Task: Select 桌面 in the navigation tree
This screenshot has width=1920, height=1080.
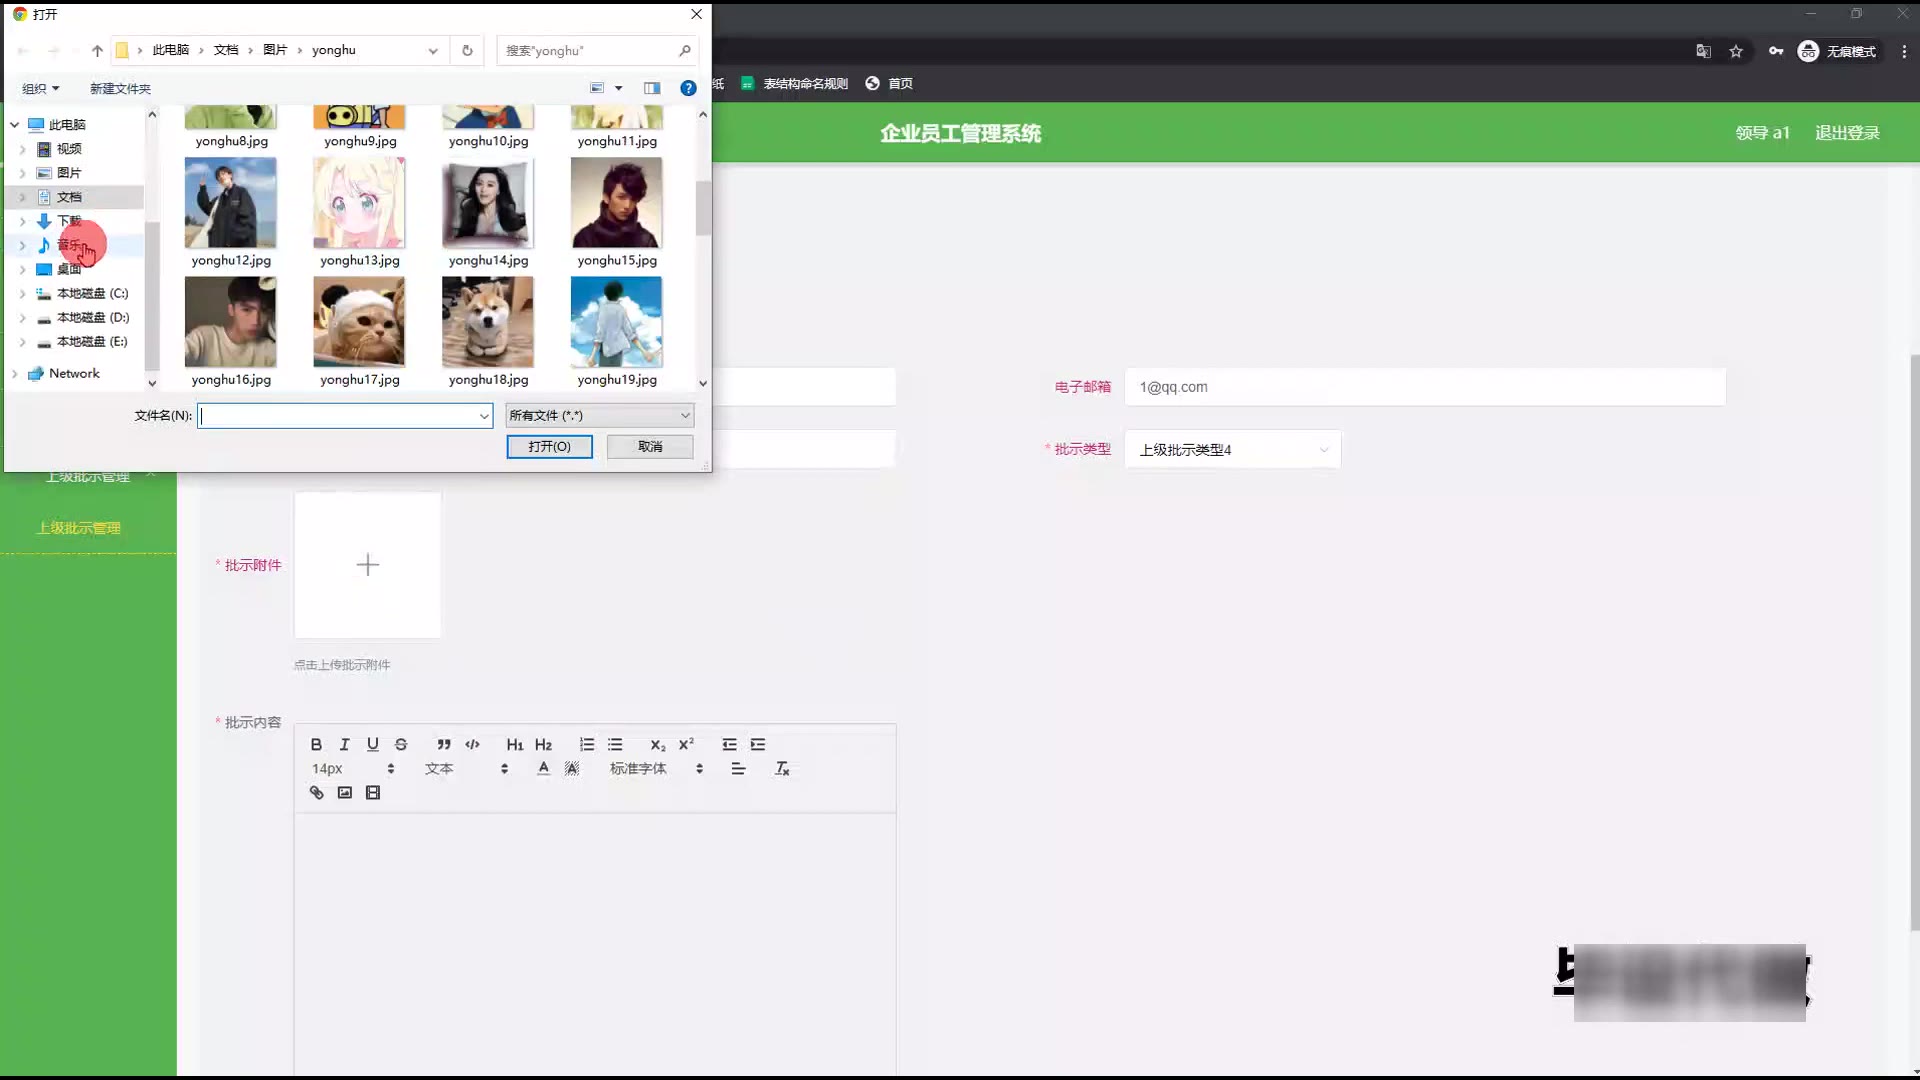Action: click(x=69, y=269)
